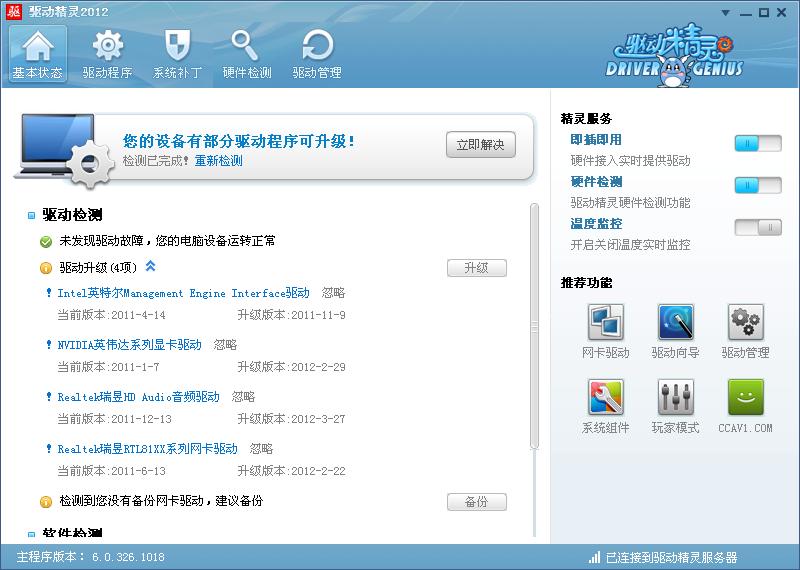Open Realtek瑞昱HD Audio音频驱动 link
800x570 pixels.
click(138, 397)
